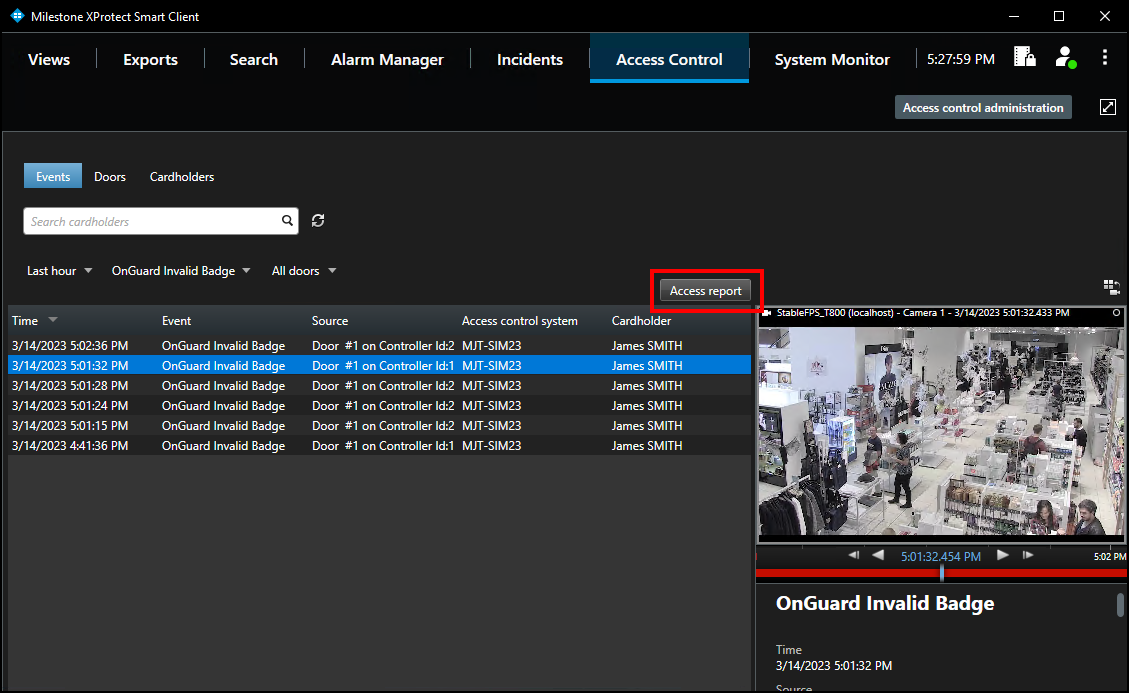Switch to the Doors tab
Image resolution: width=1129 pixels, height=693 pixels.
(110, 176)
